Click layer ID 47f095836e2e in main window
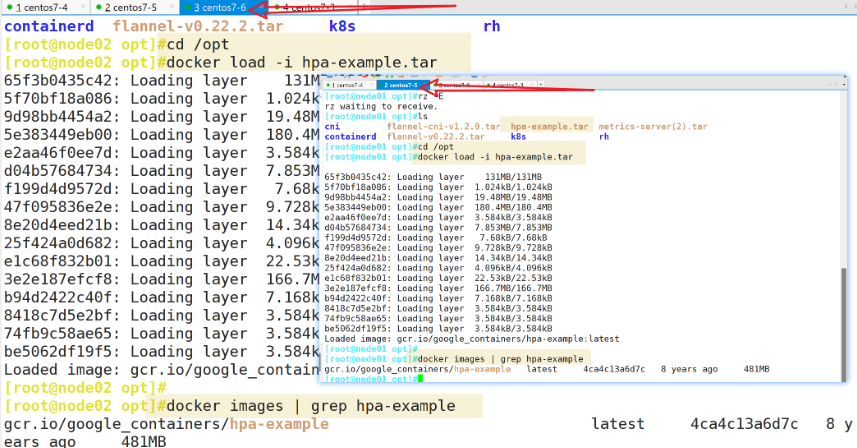857x448 pixels. 57,207
